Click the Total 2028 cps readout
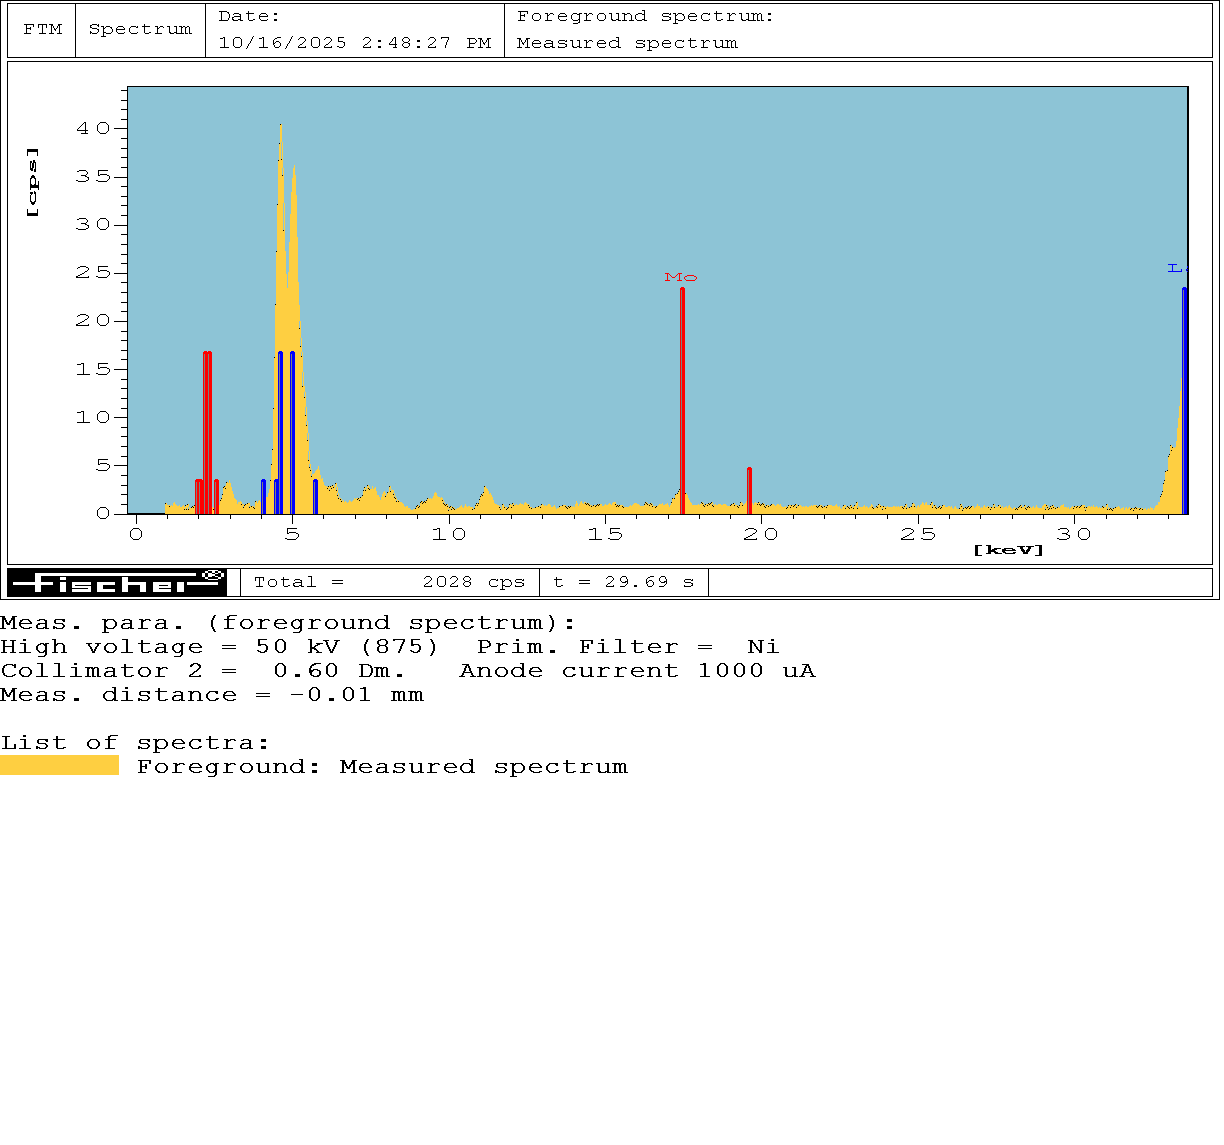The height and width of the screenshot is (1145, 1224). tap(389, 582)
